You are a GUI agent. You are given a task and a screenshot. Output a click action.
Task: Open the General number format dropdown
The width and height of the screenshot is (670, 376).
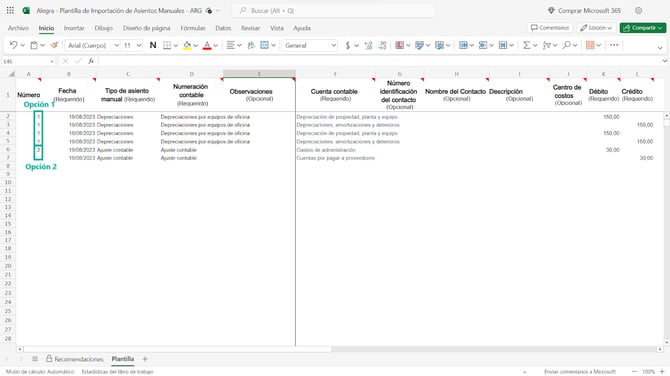pos(310,45)
